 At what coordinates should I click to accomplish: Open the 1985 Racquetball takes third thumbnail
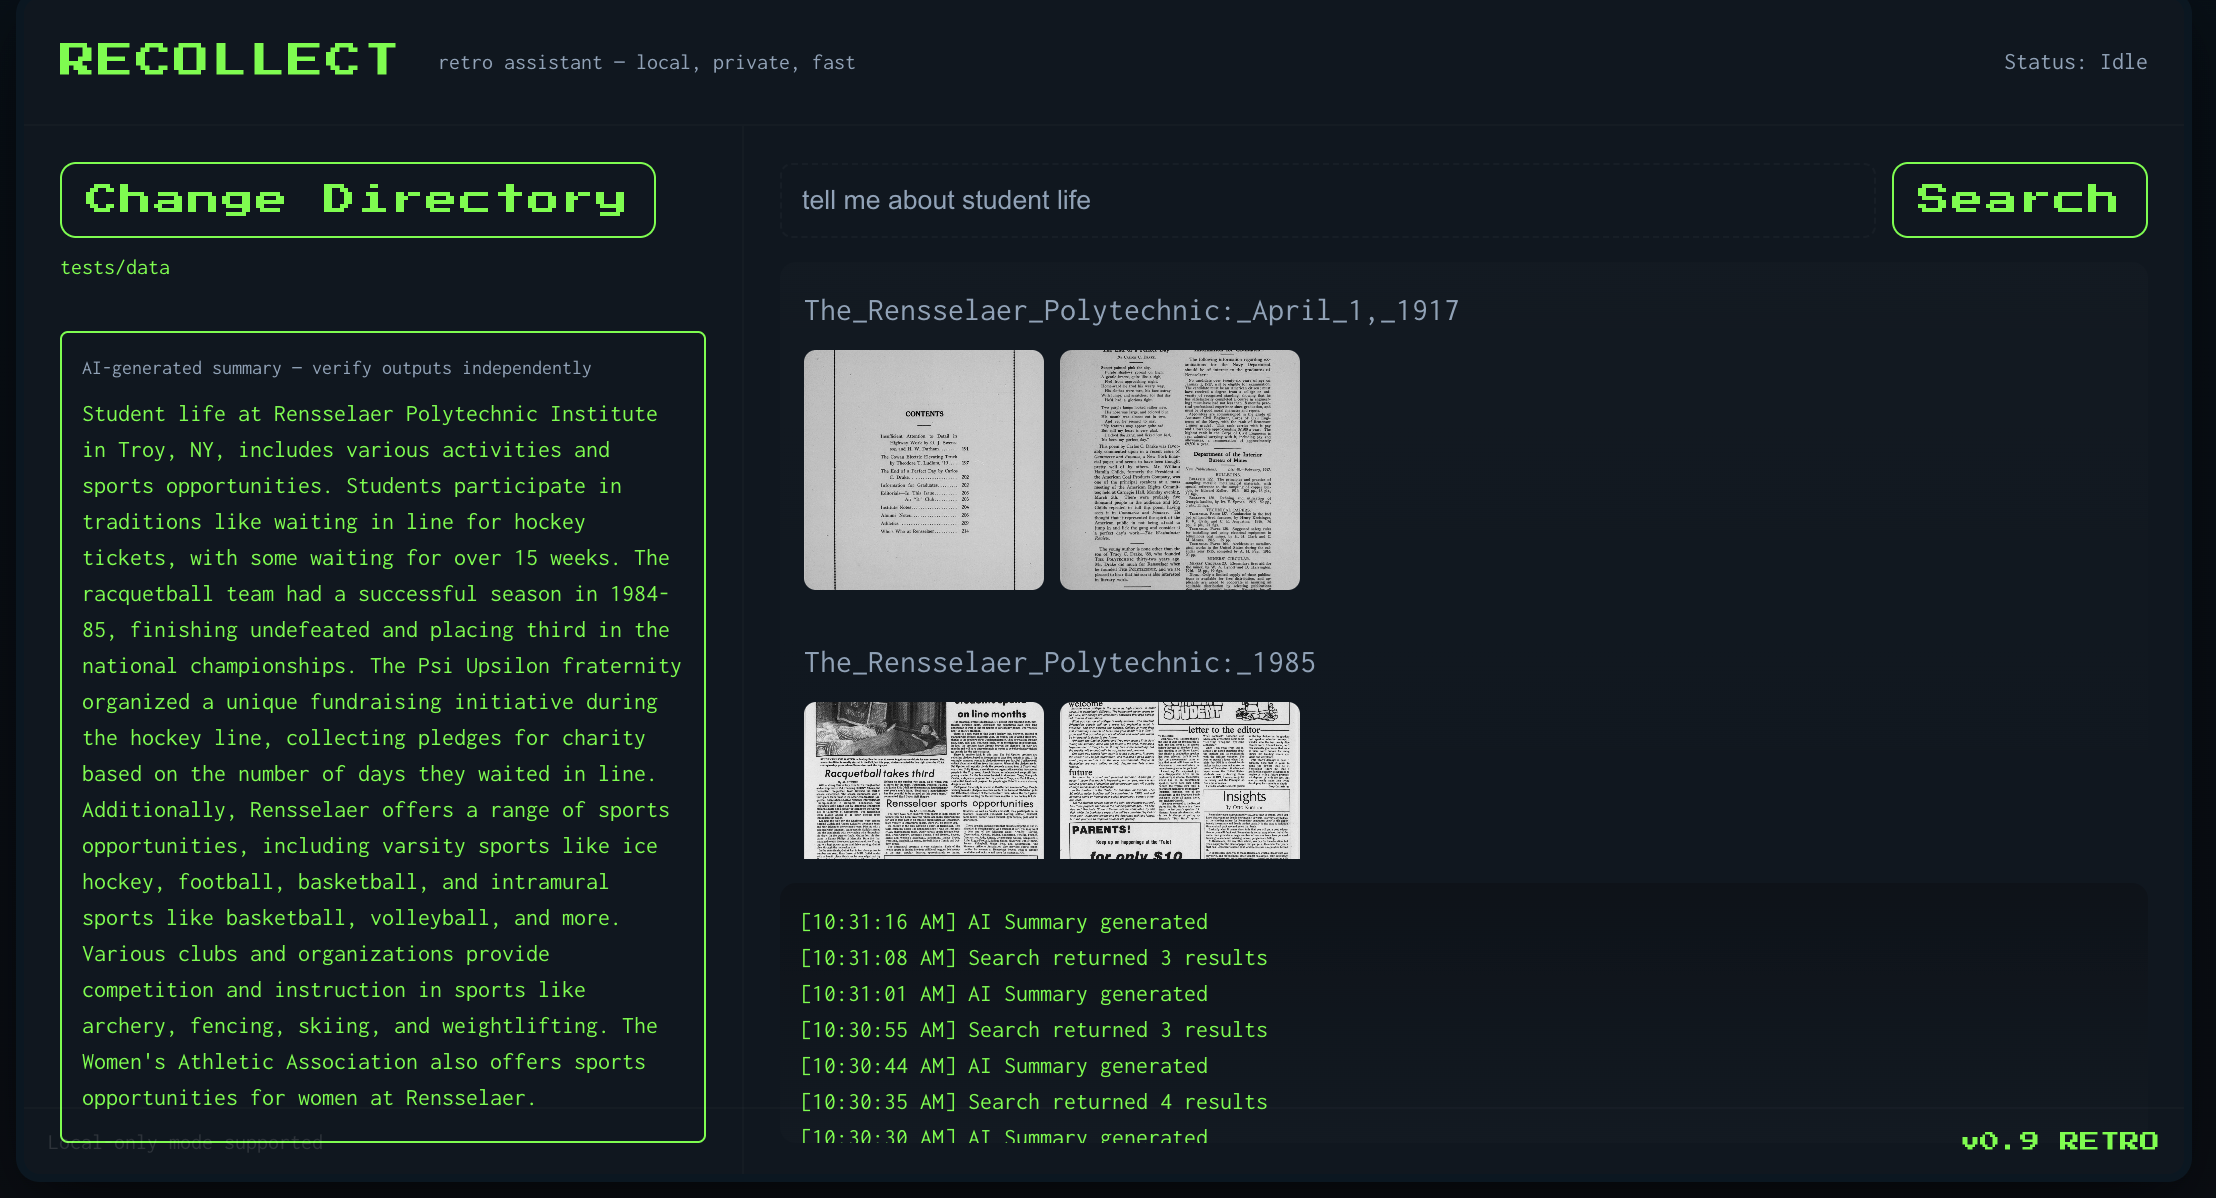click(923, 780)
